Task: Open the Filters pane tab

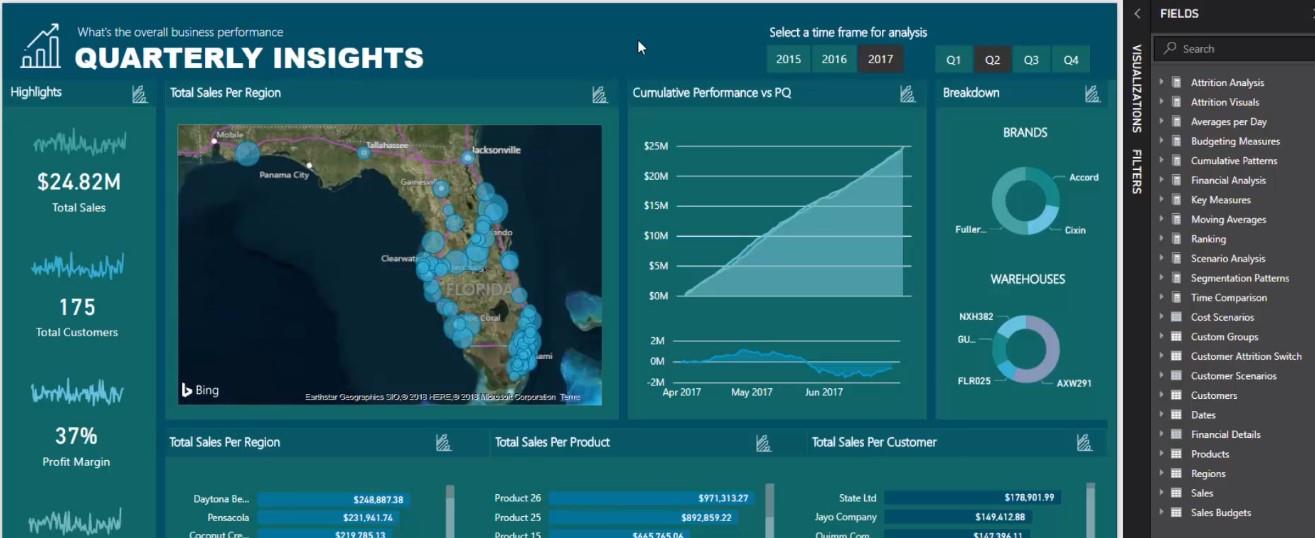Action: [x=1137, y=171]
